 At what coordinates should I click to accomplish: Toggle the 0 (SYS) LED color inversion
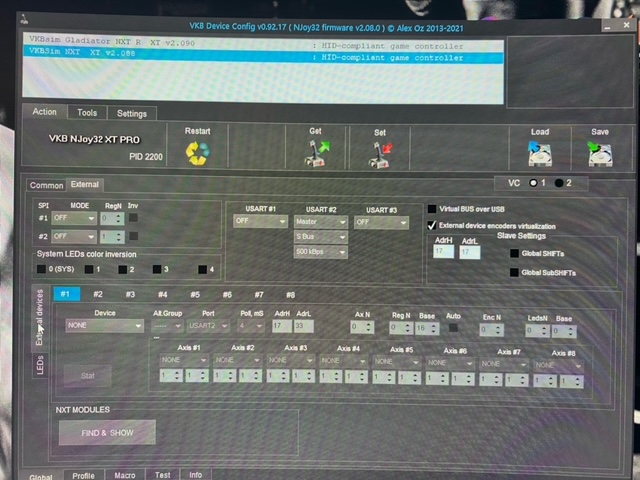click(x=41, y=269)
